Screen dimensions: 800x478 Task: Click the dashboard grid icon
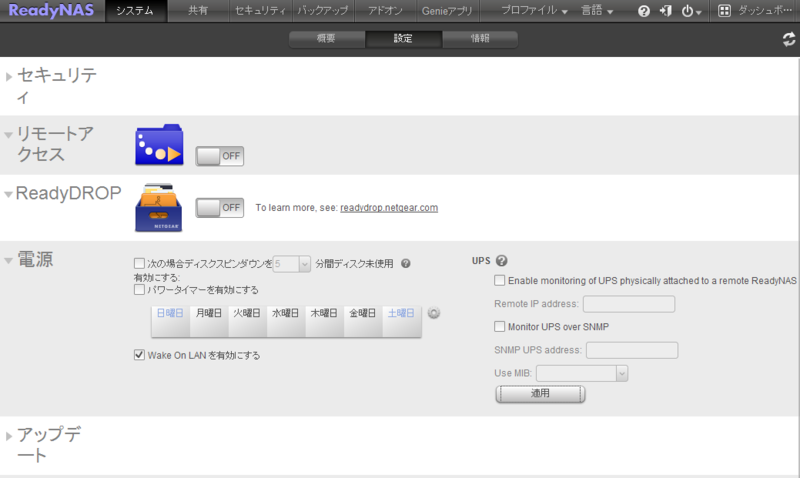724,11
